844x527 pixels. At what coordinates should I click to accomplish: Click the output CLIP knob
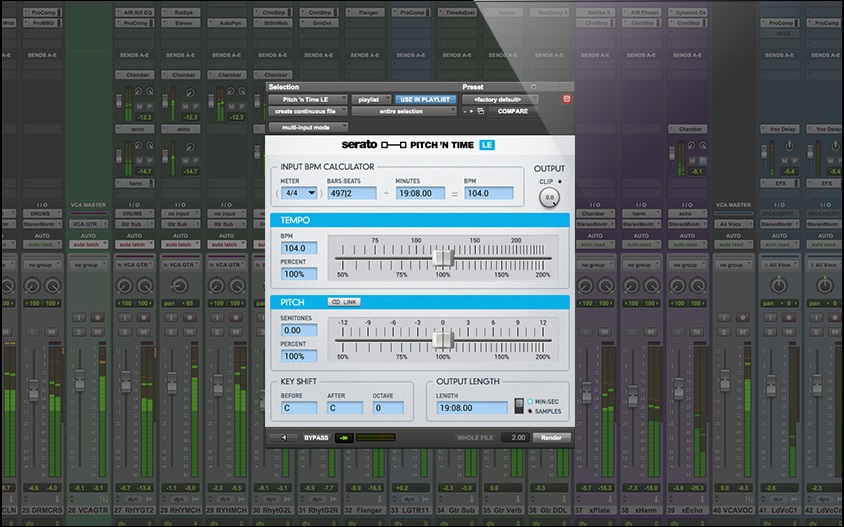click(x=549, y=198)
